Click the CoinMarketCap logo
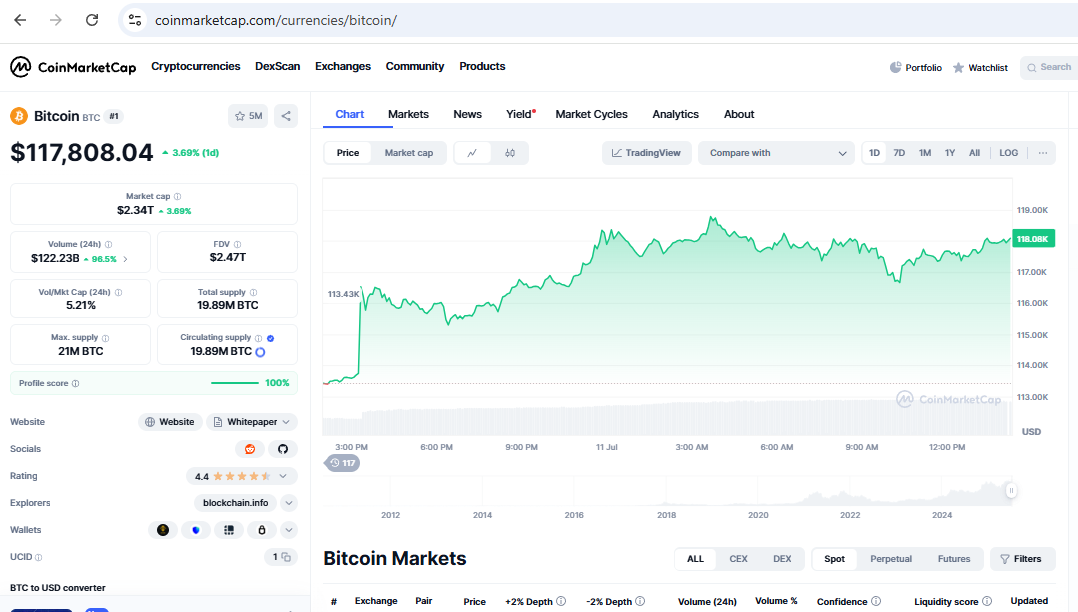The image size is (1078, 612). click(73, 67)
